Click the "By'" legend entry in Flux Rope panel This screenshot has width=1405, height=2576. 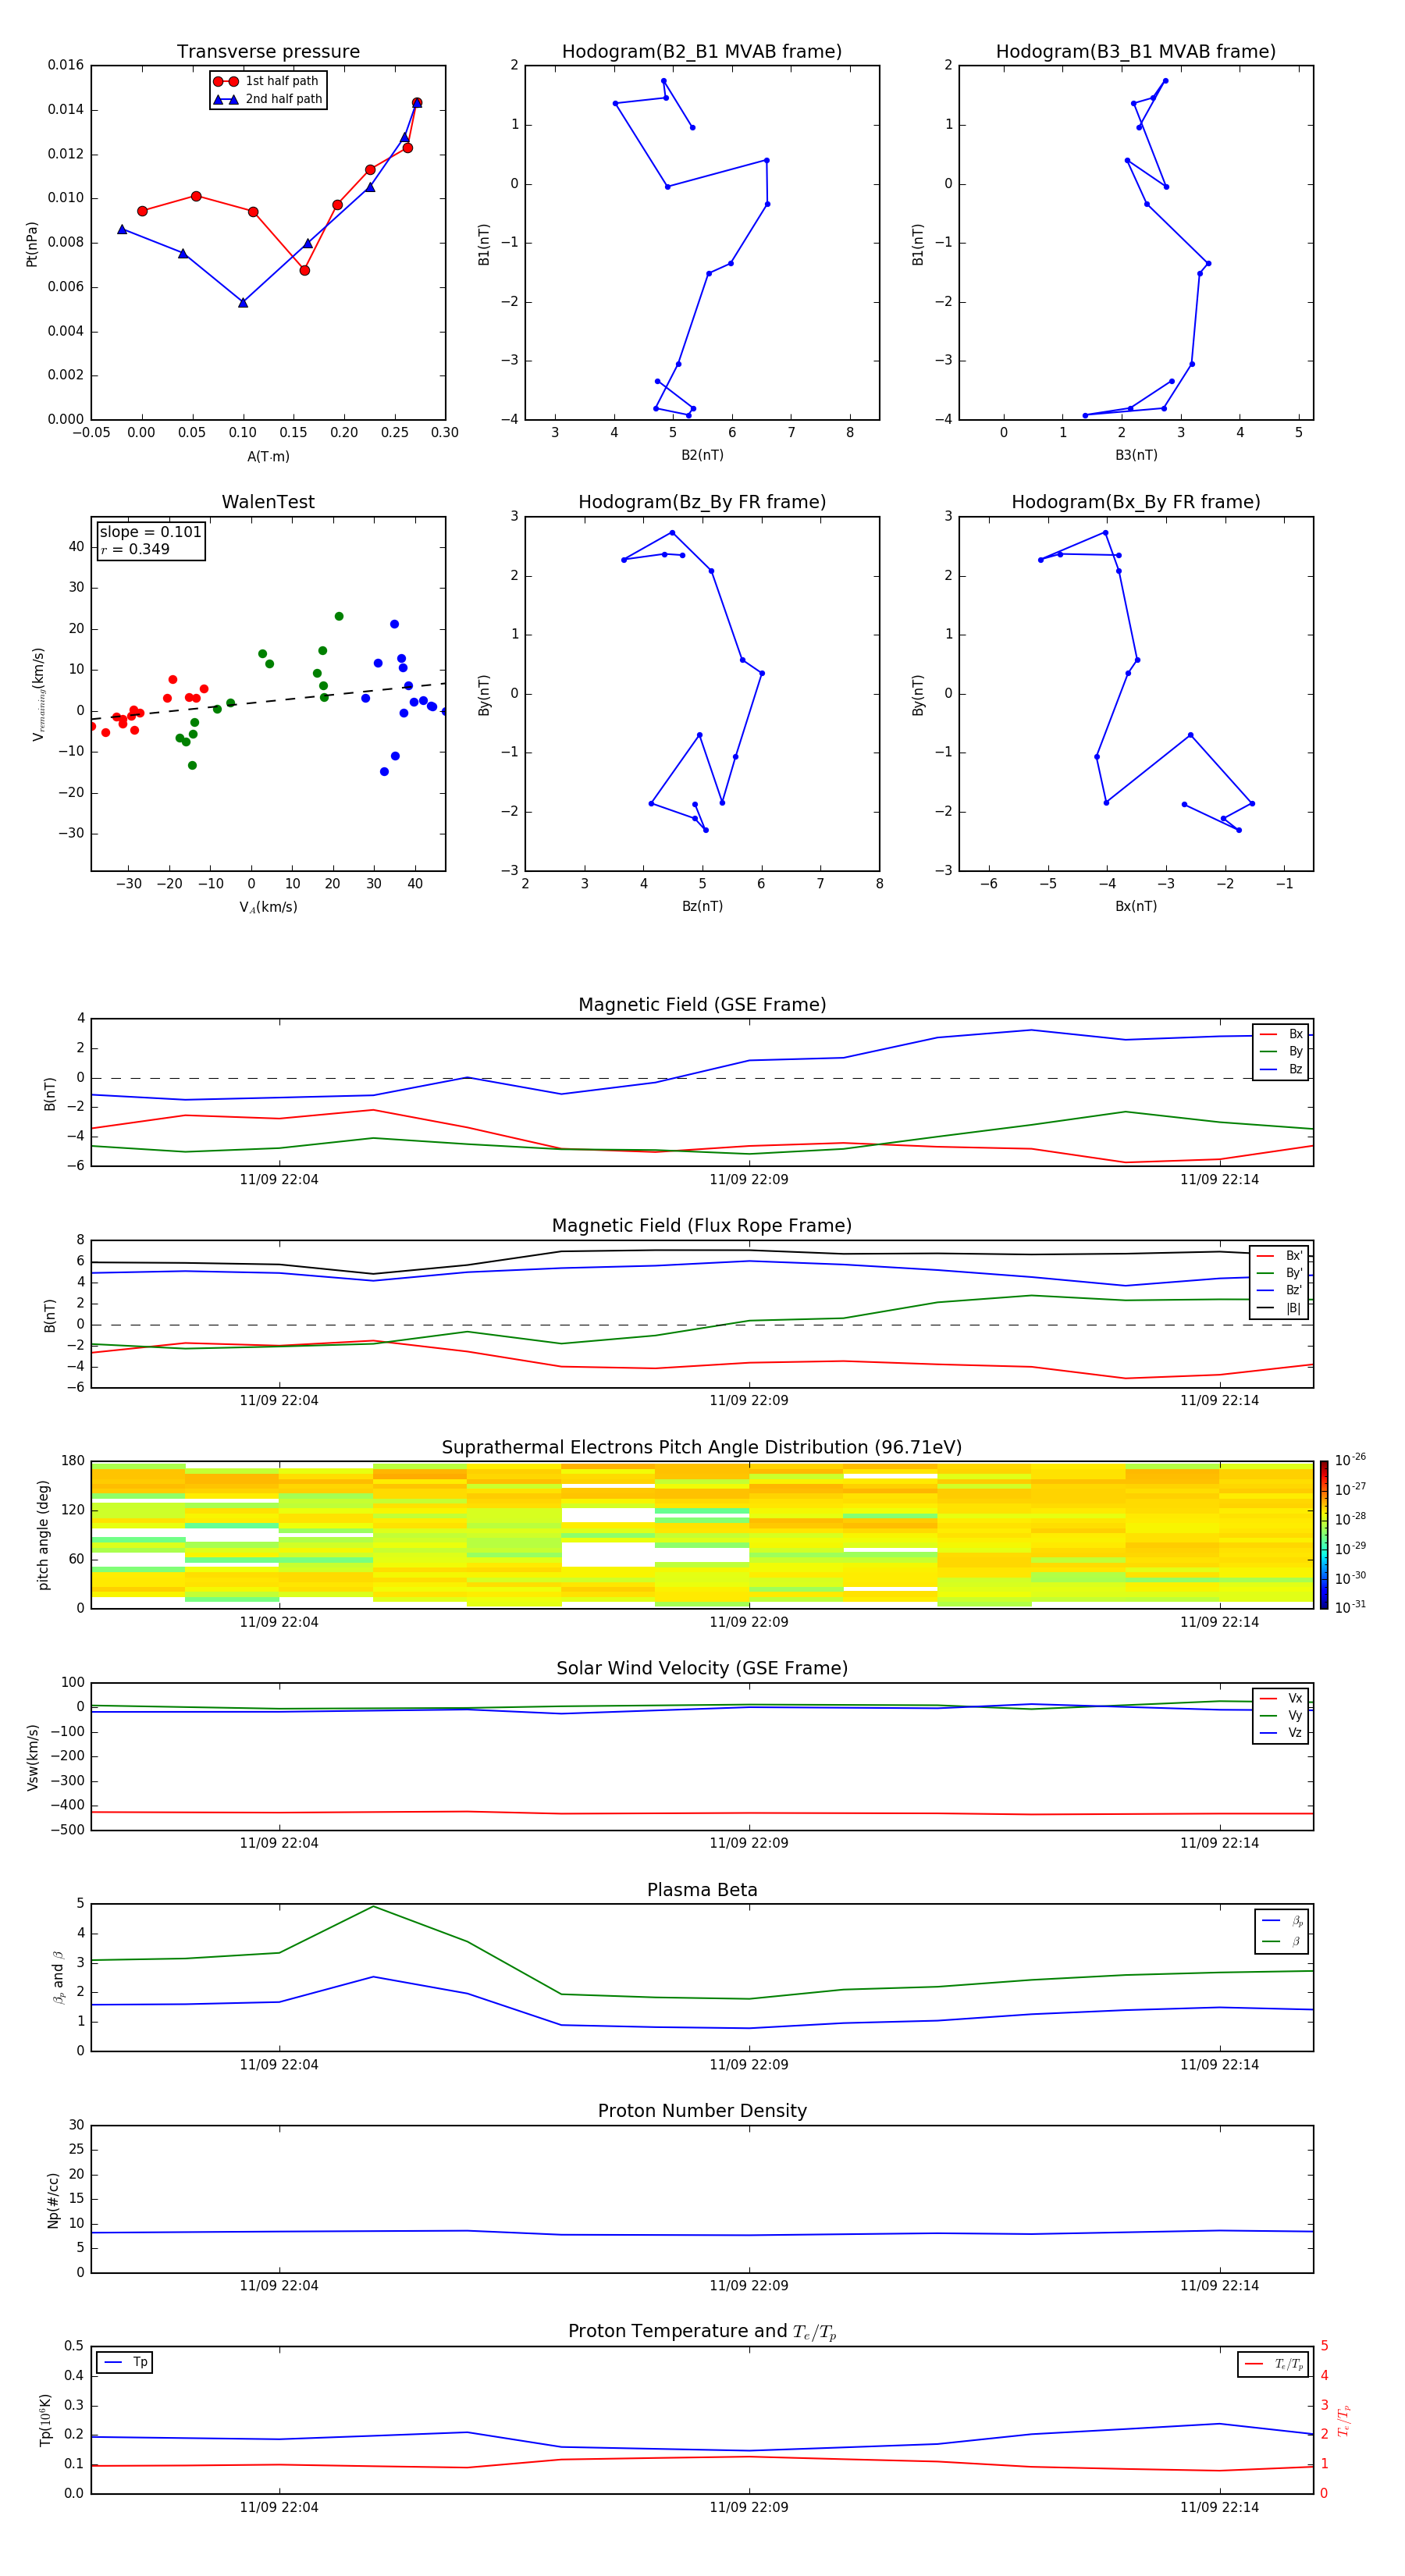(1281, 1273)
